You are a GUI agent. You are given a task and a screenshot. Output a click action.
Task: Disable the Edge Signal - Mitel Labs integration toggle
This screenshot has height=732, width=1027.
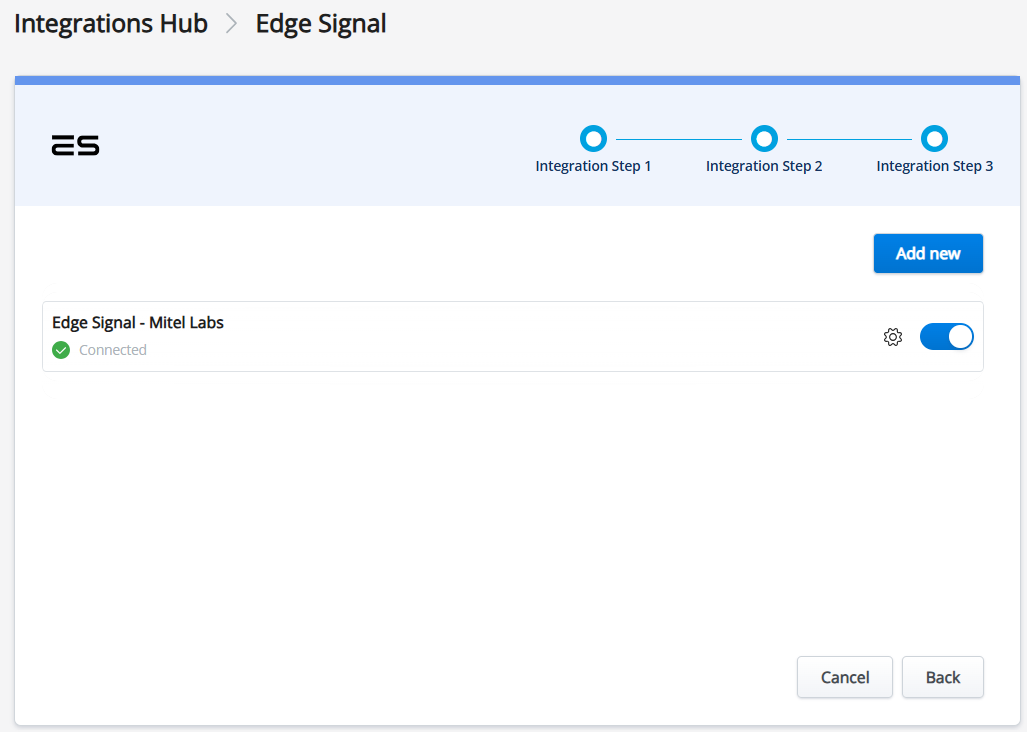pos(946,337)
